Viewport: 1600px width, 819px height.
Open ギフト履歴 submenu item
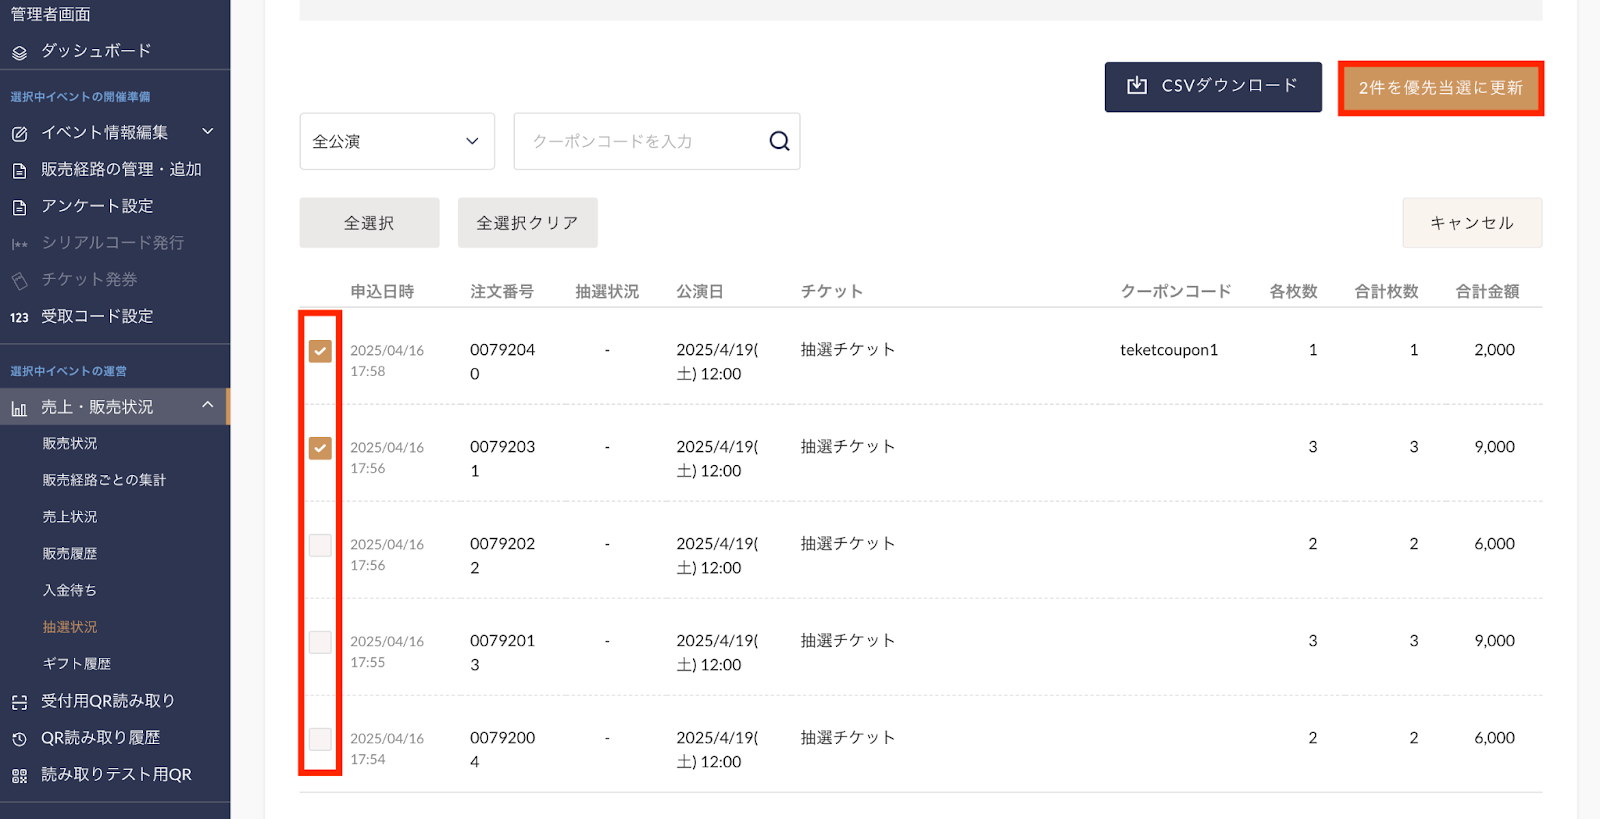77,664
